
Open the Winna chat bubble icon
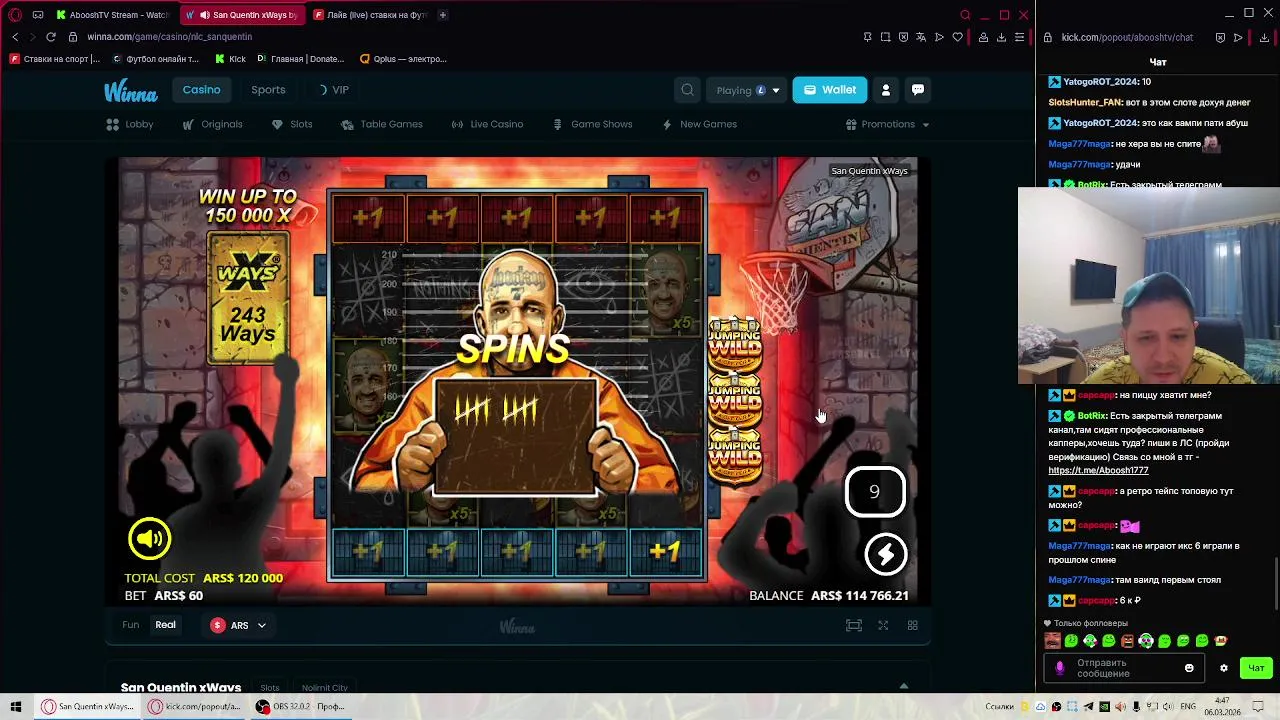click(917, 90)
